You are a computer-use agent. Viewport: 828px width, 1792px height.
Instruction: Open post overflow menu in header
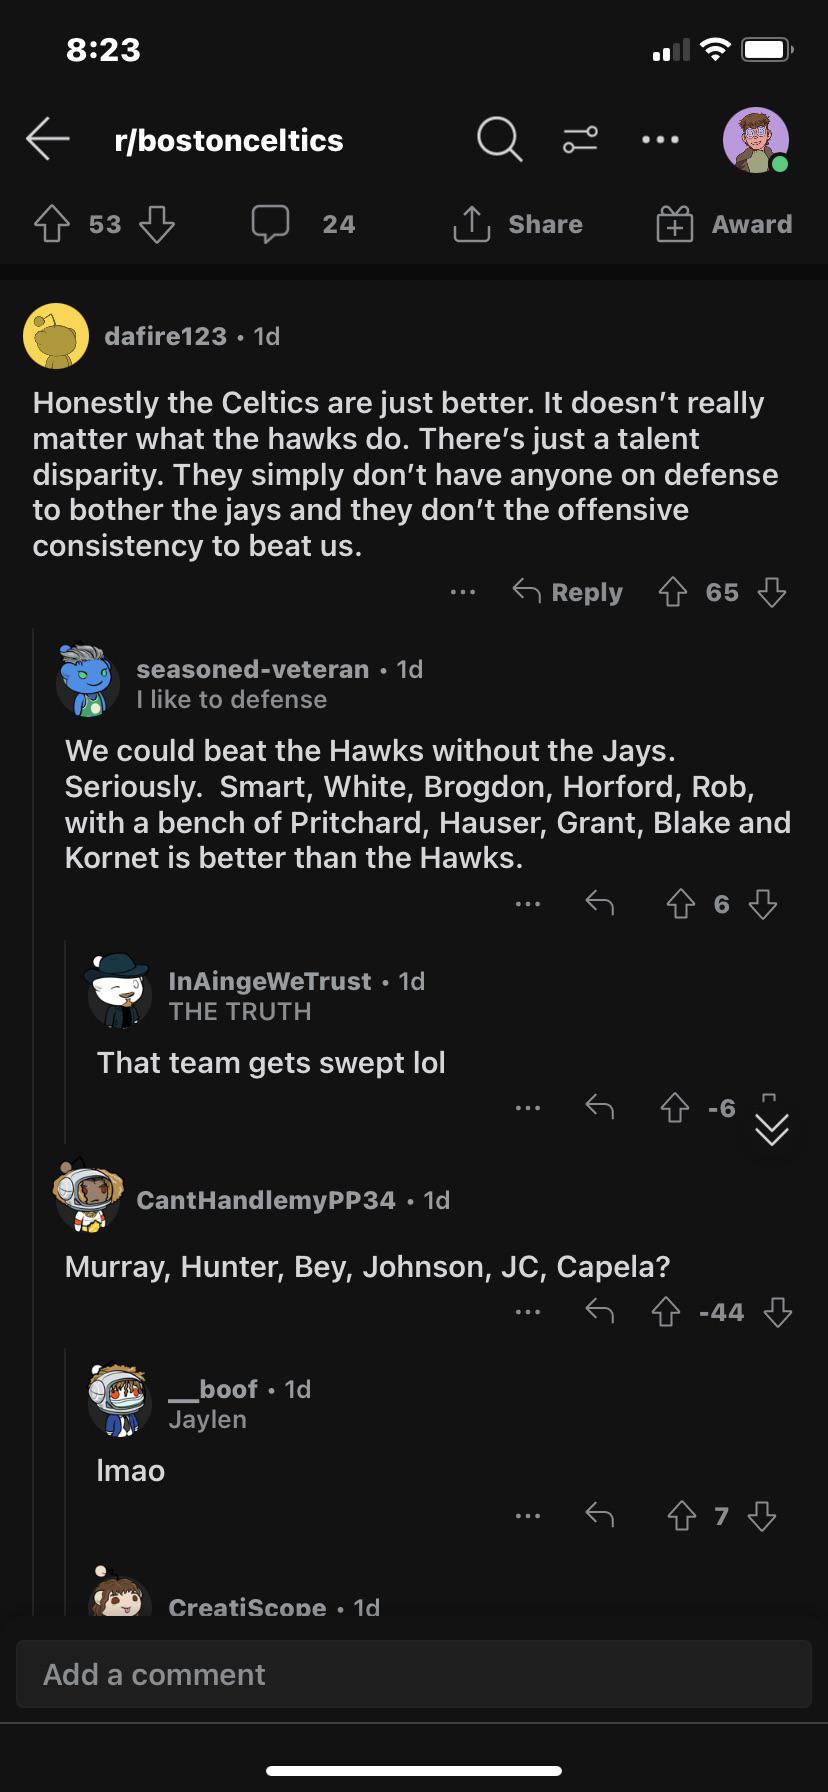(660, 140)
